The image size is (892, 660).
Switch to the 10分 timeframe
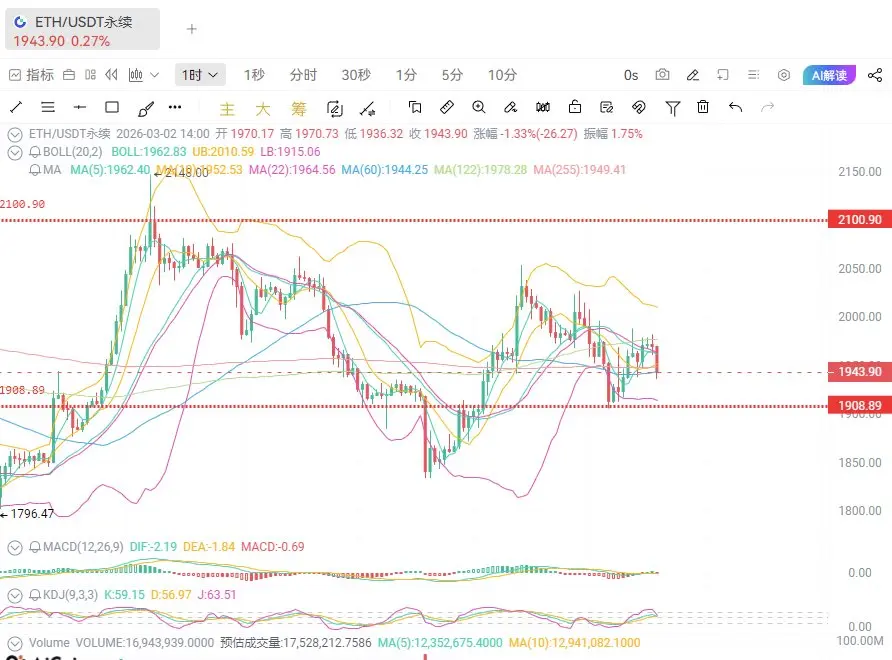[x=502, y=75]
